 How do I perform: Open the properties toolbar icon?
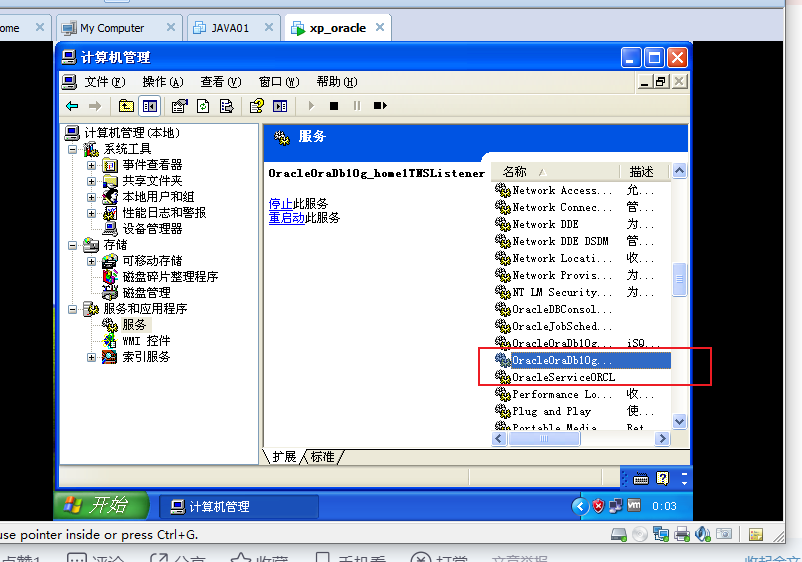tap(180, 106)
